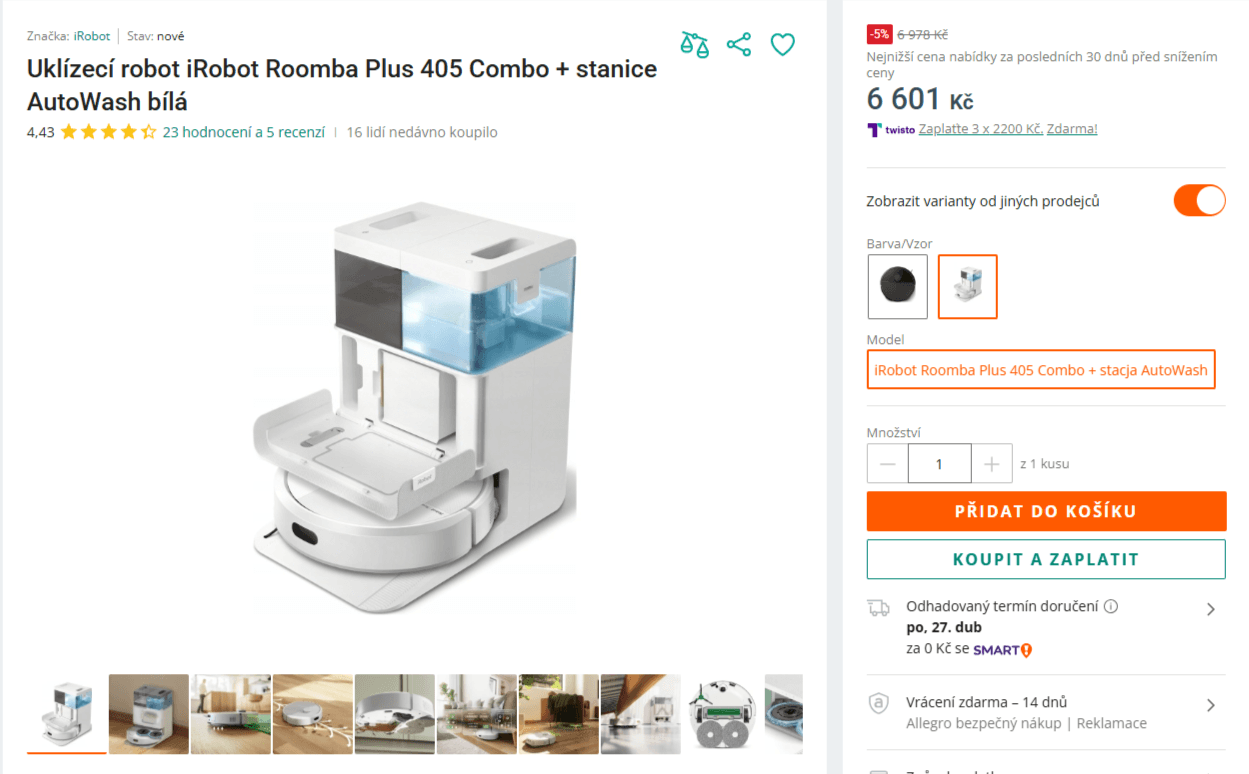Click the iRobot brand link

click(91, 35)
